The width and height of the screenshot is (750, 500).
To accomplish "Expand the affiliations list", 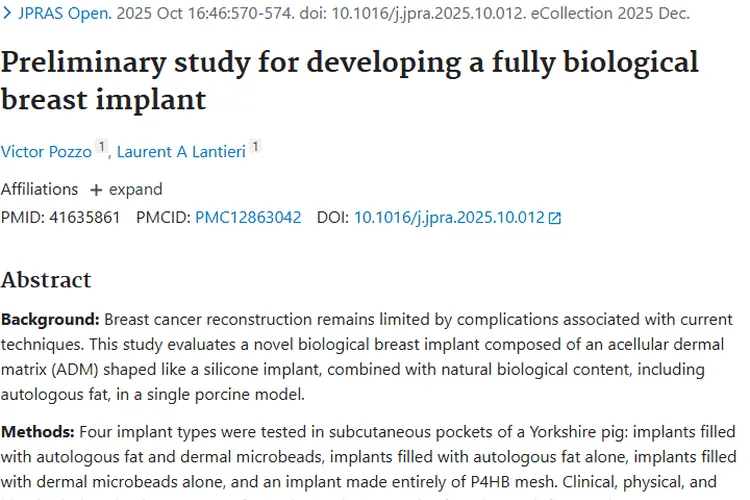I will (135, 190).
